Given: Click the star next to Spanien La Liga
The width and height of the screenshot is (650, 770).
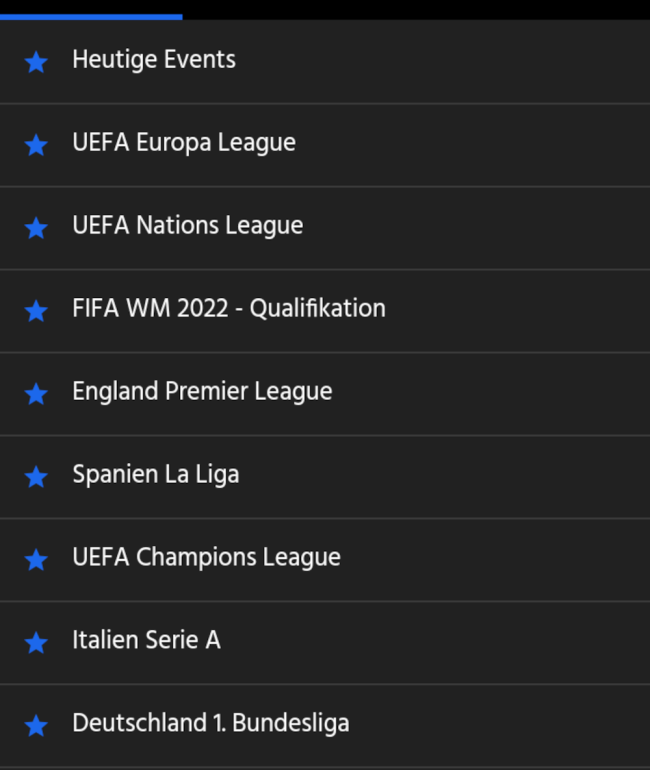Looking at the screenshot, I should pos(36,477).
